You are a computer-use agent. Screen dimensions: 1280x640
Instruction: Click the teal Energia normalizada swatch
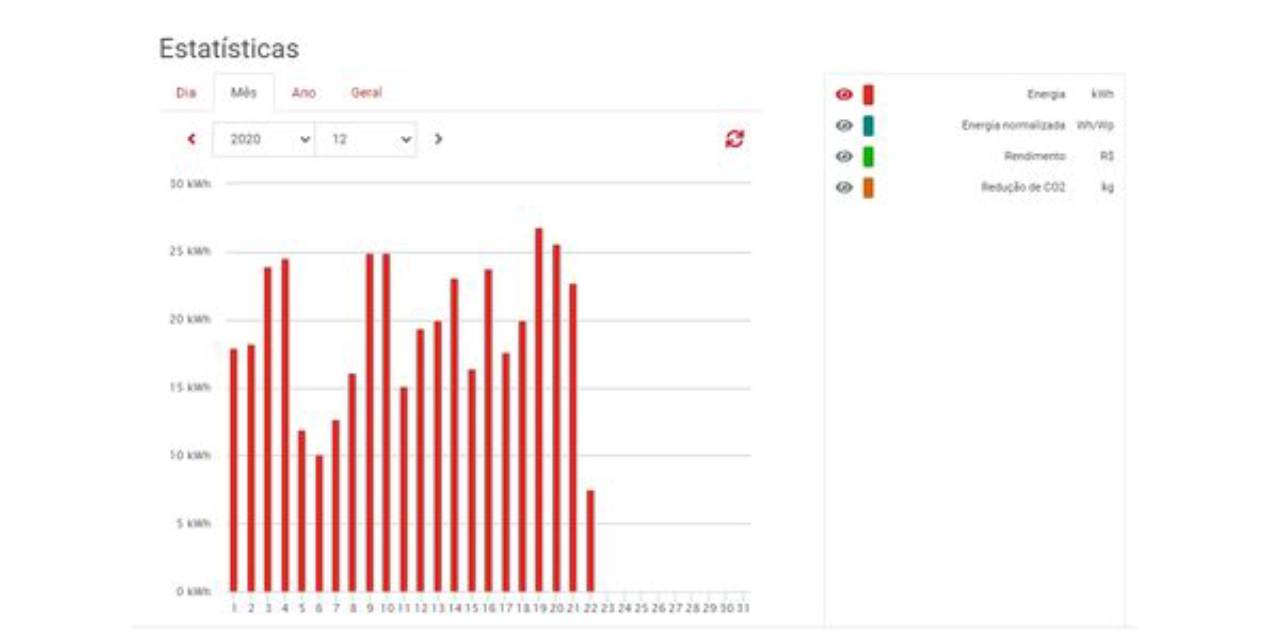(x=868, y=126)
